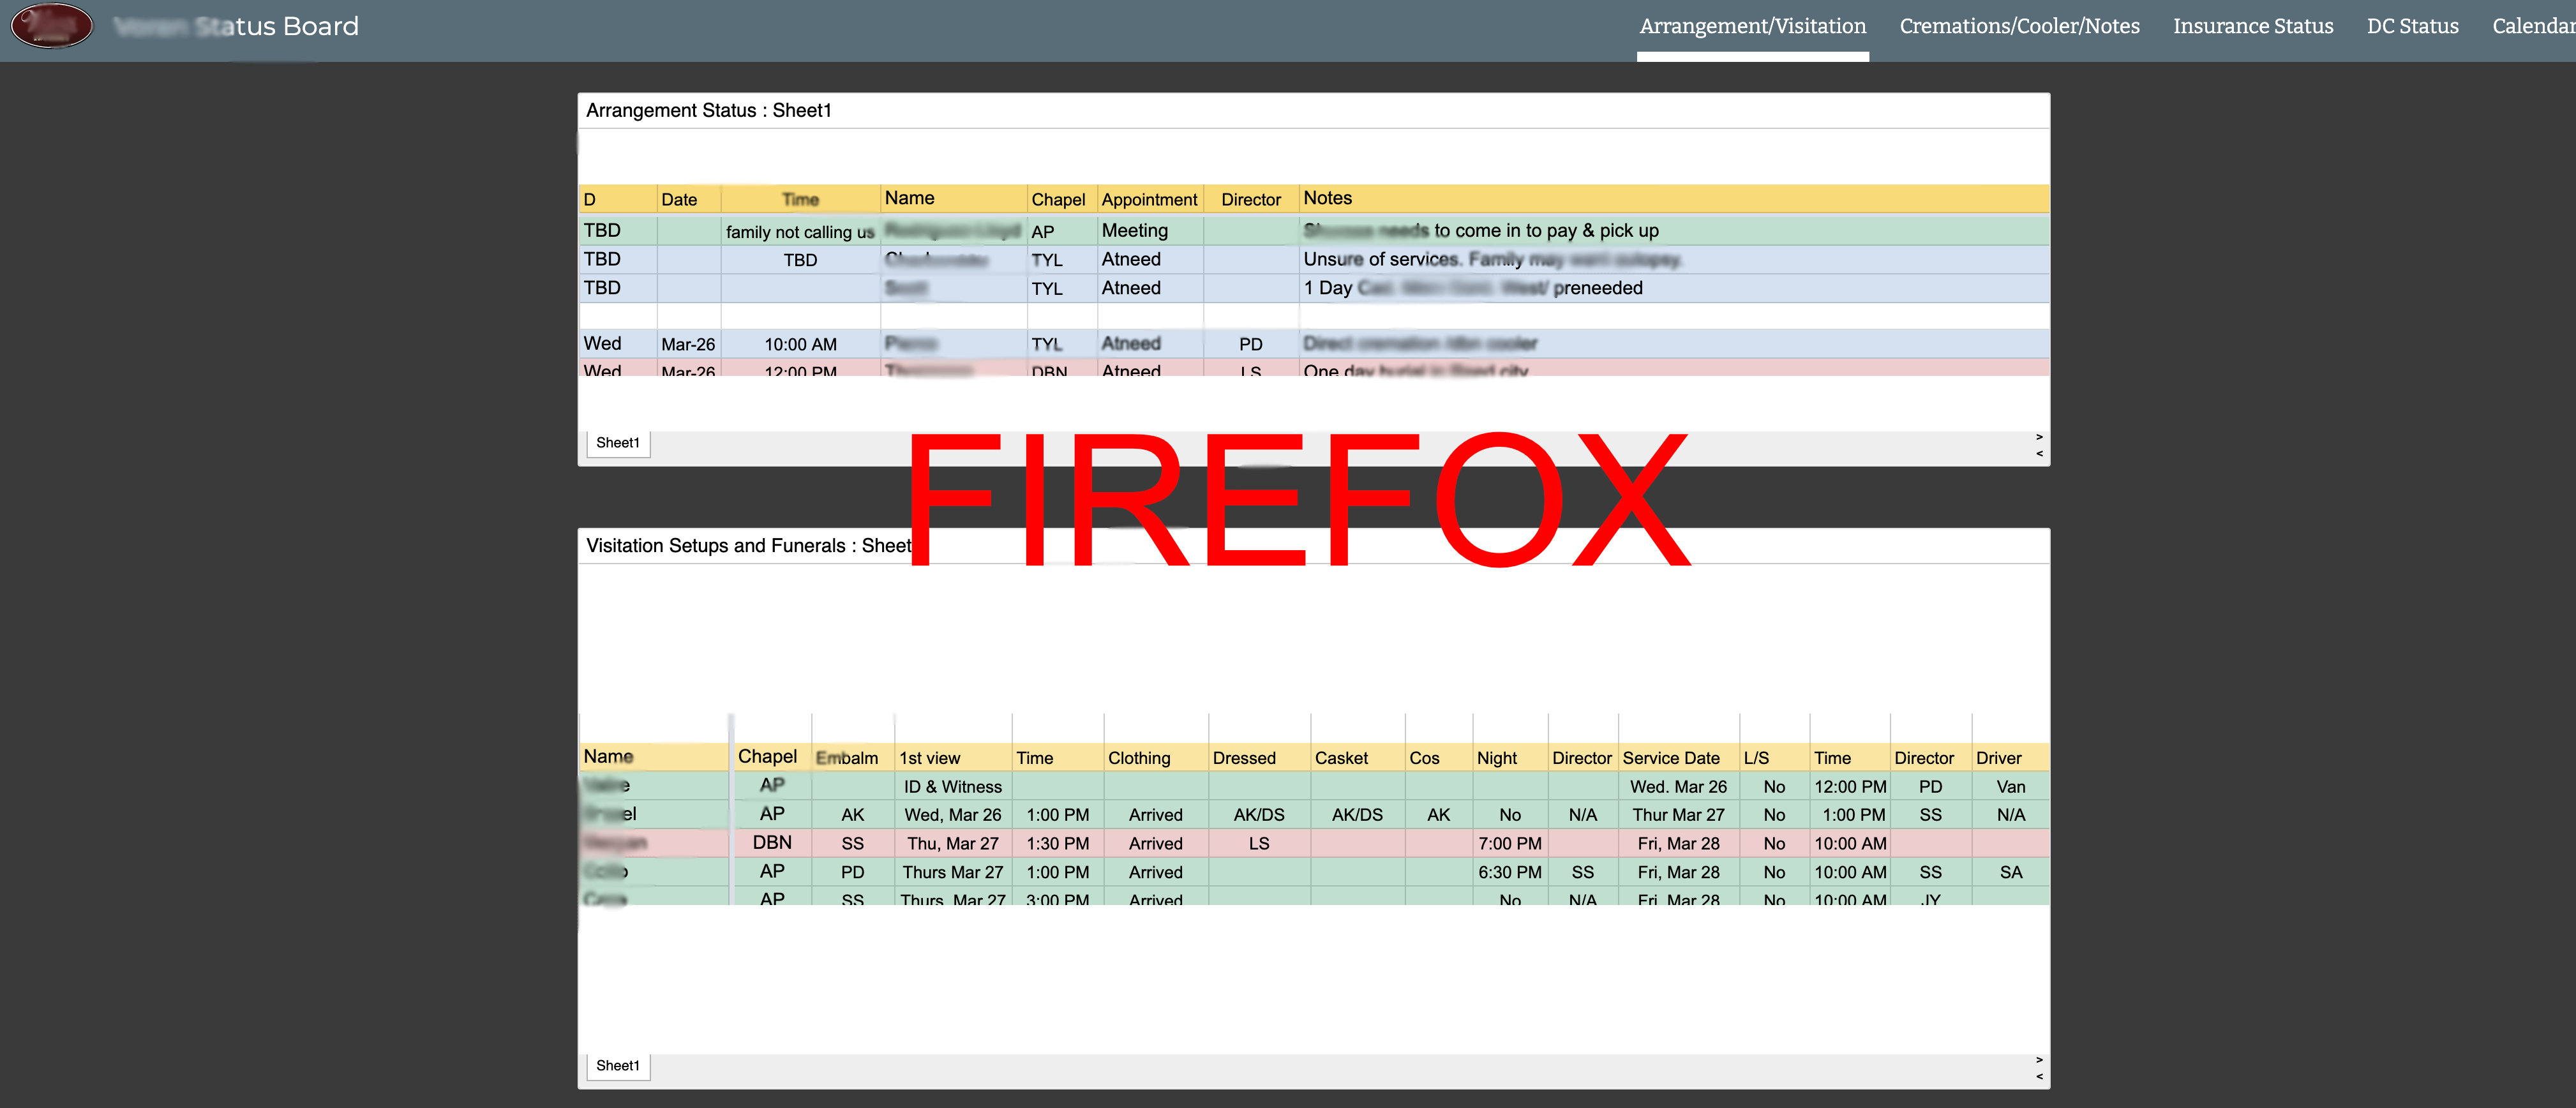Select Sheet1 tab in Arrangement Status
This screenshot has width=2576, height=1108.
click(x=617, y=443)
